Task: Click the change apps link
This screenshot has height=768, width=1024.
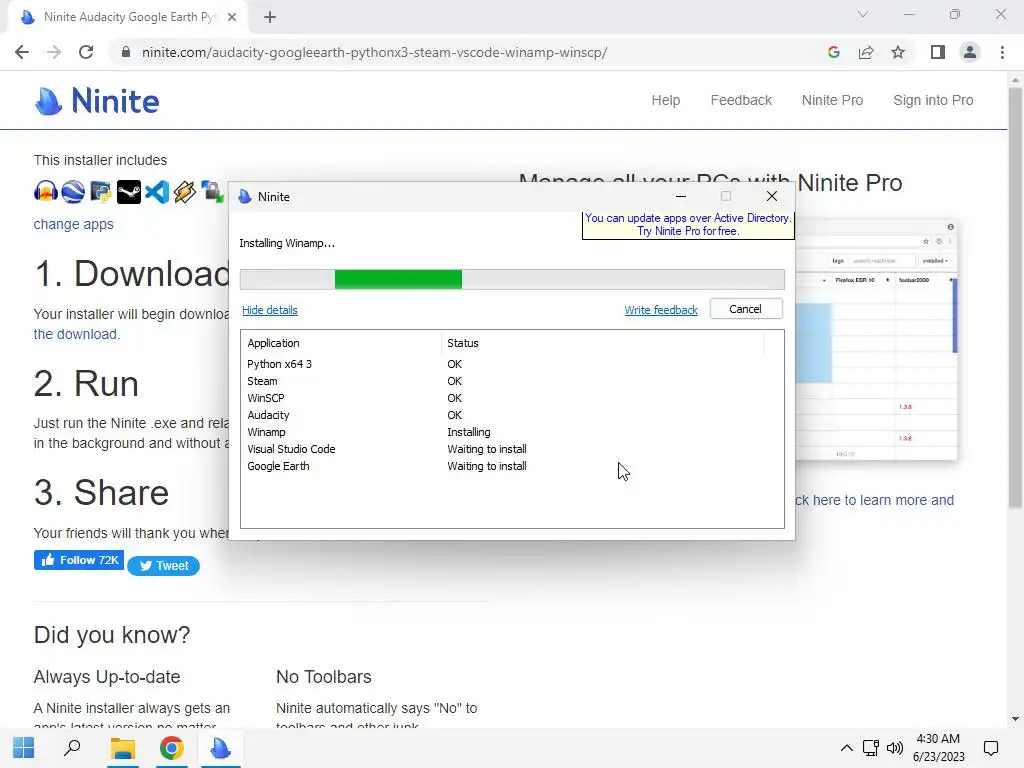Action: [73, 224]
